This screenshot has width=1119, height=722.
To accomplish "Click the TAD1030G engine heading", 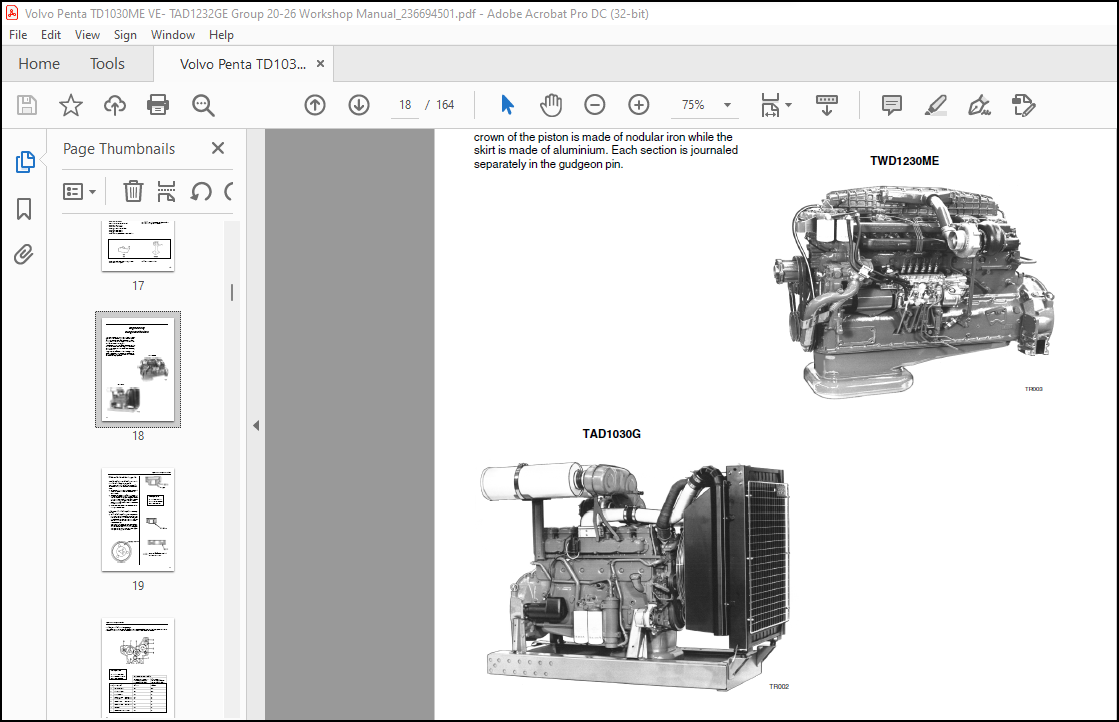I will 612,433.
